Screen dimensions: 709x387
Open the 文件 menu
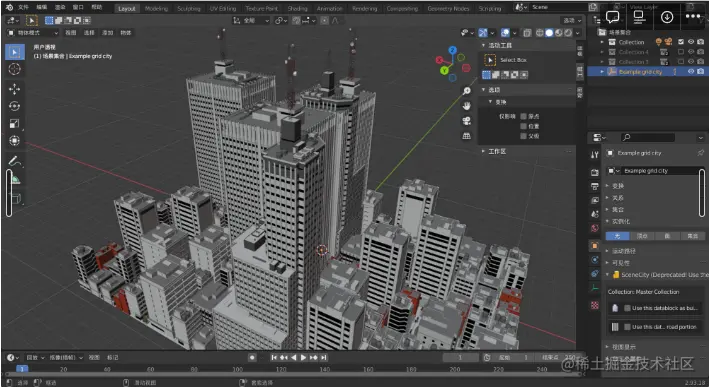click(23, 7)
